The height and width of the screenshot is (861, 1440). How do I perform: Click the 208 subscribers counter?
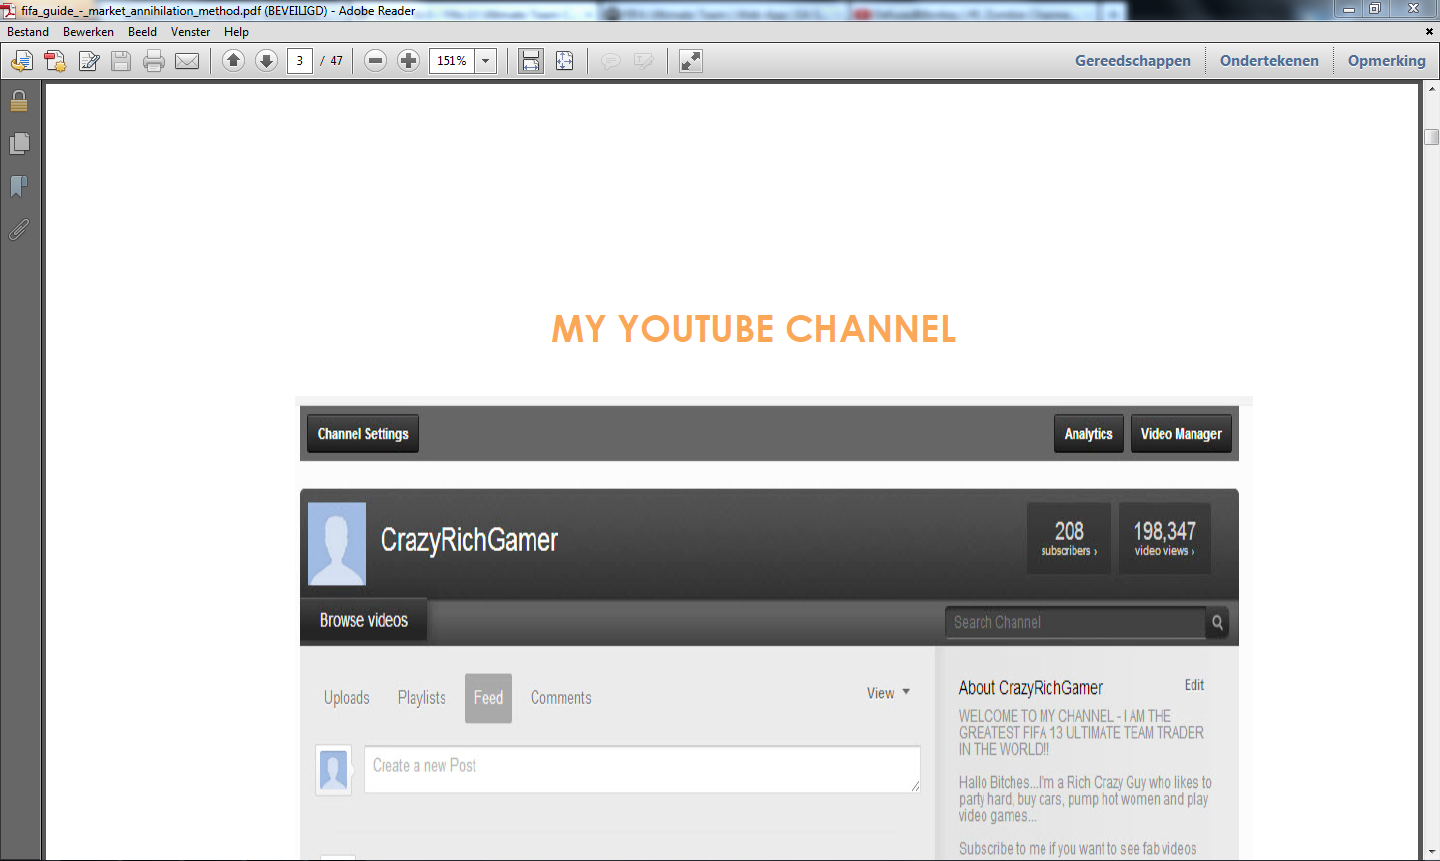(1069, 538)
